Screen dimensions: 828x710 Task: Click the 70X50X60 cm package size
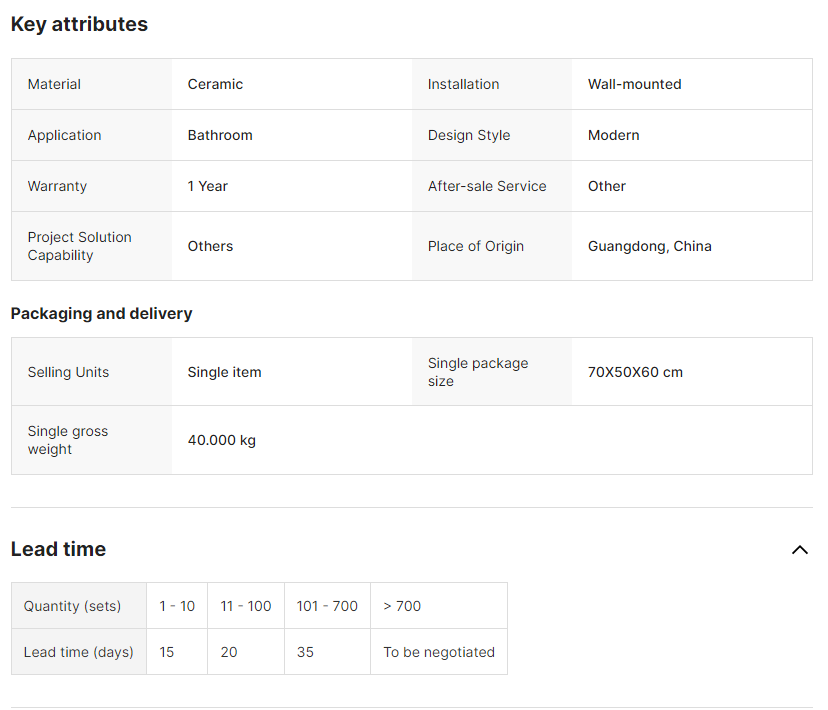(x=635, y=372)
